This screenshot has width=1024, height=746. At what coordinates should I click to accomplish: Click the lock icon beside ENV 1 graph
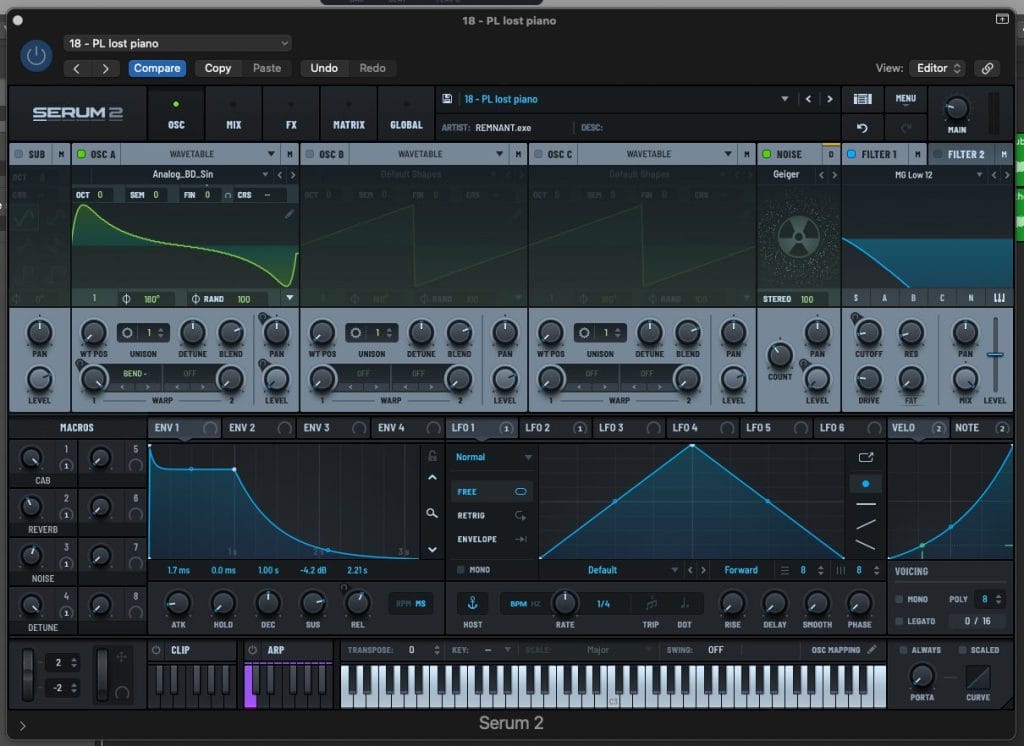432,455
